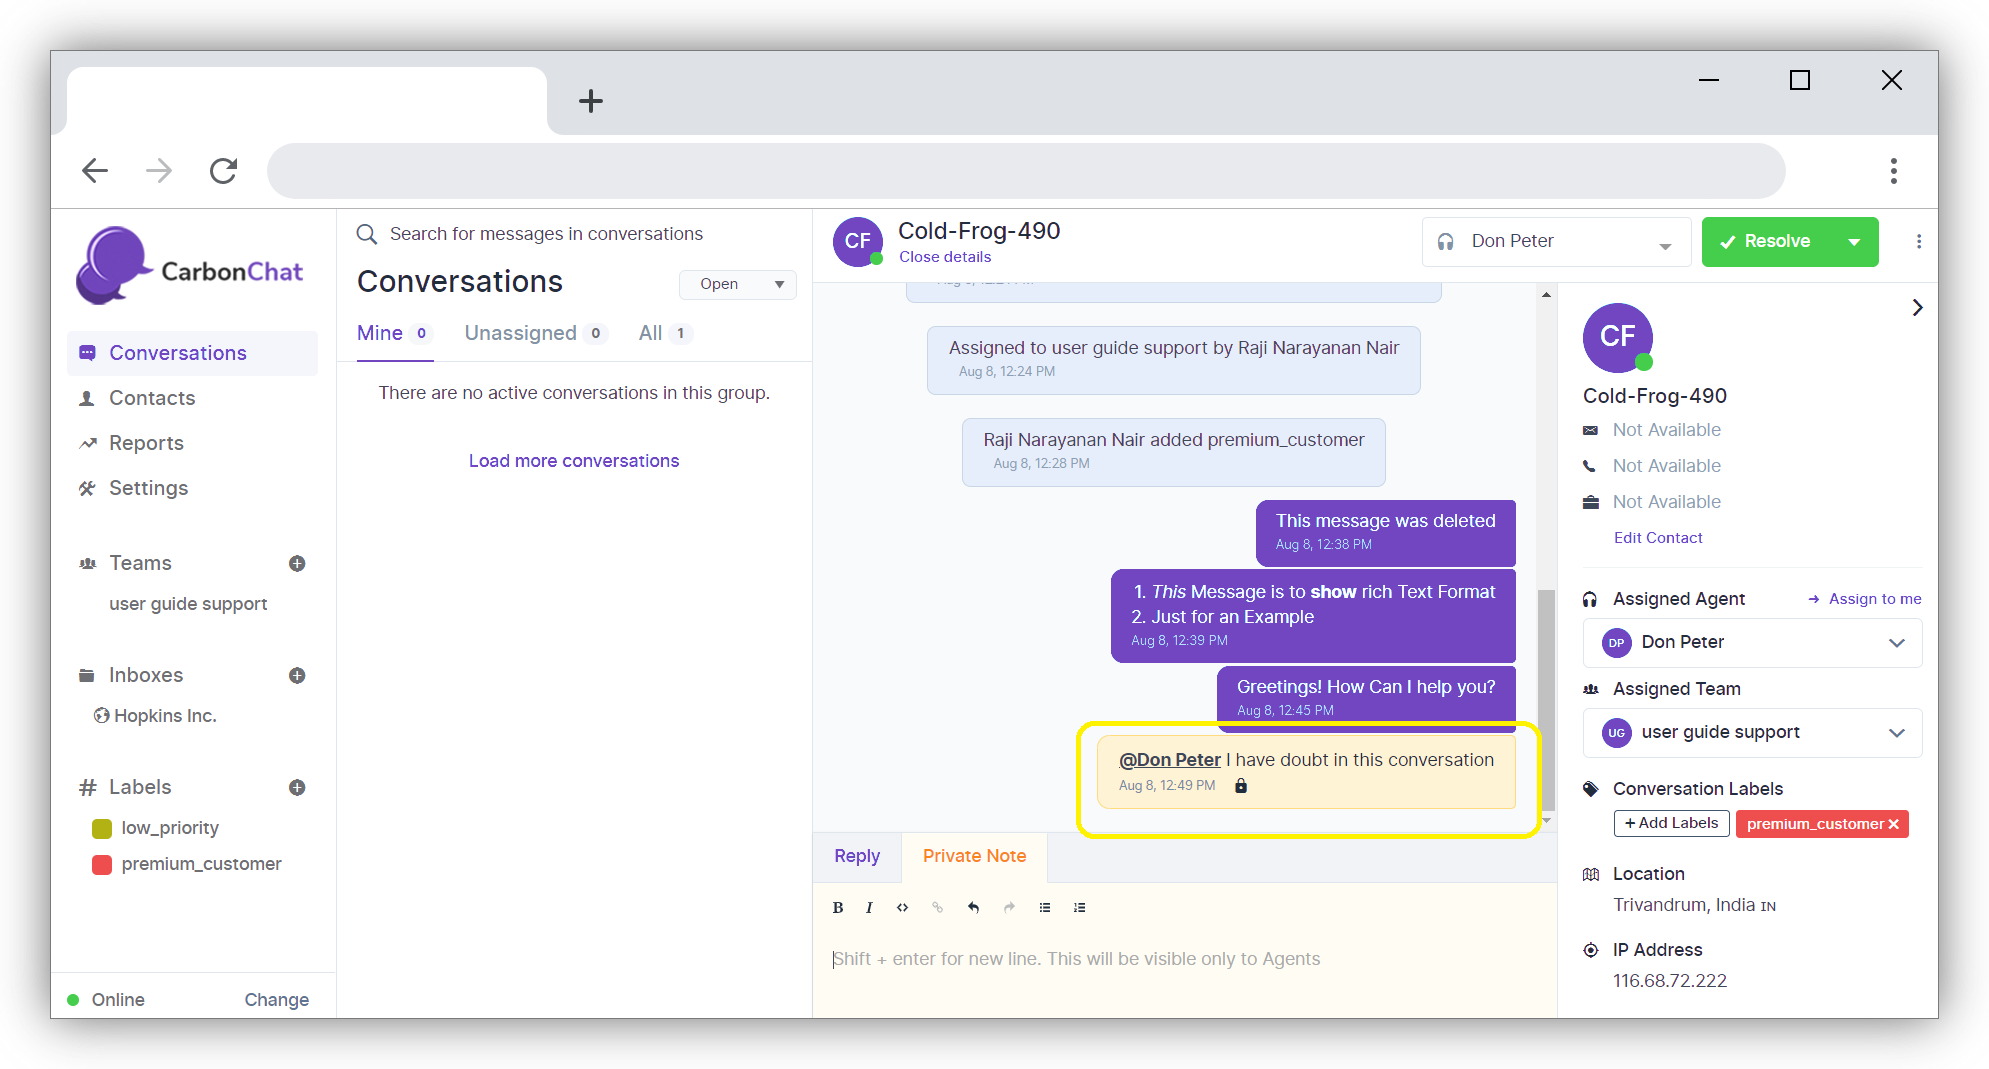The width and height of the screenshot is (1989, 1069).
Task: Expand the Assigned Team dropdown
Action: click(x=1896, y=733)
